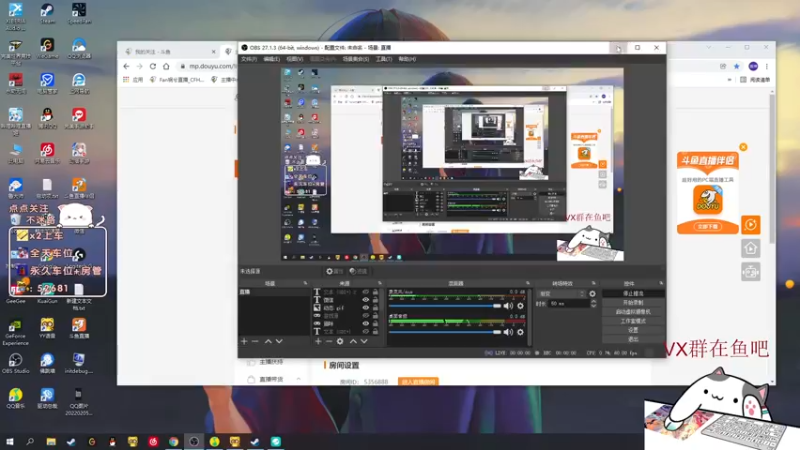
Task: Close the Douyu companion ad
Action: (x=743, y=147)
